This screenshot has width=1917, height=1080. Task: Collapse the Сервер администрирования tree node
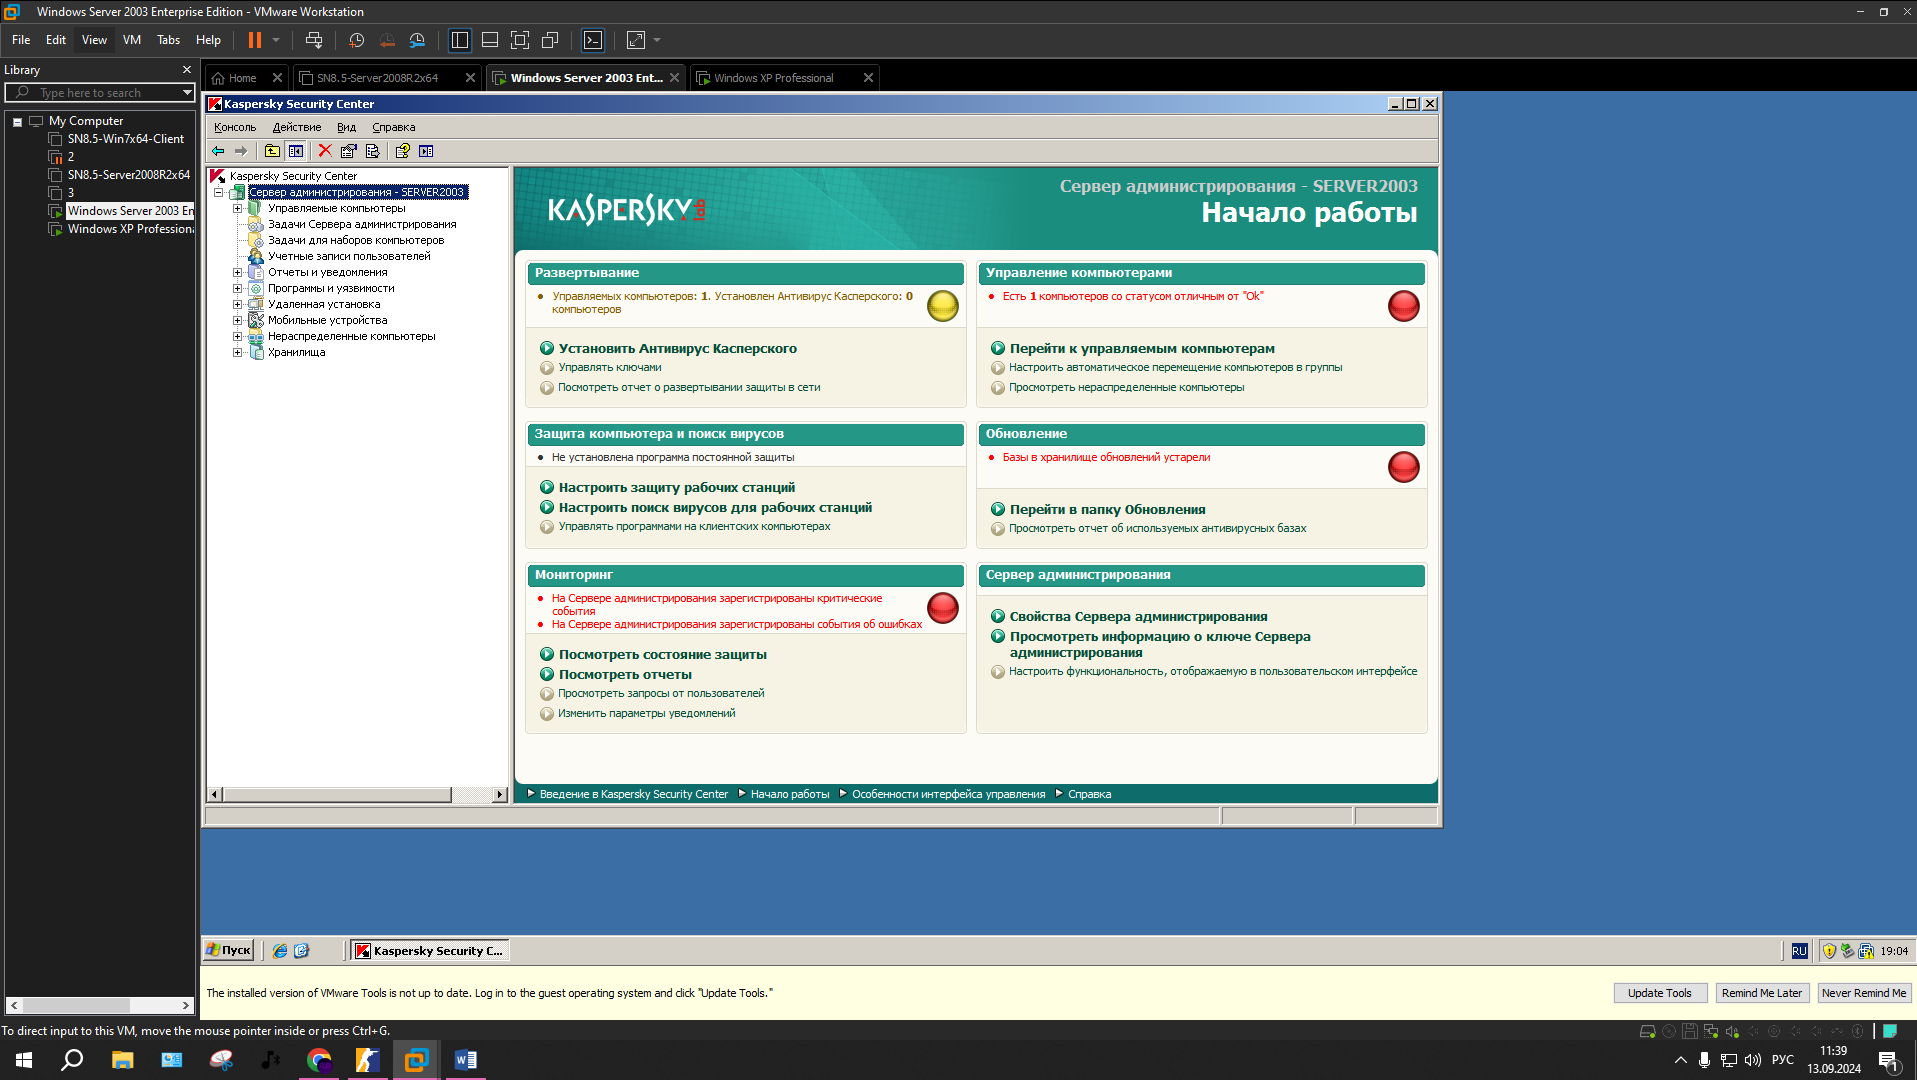click(x=218, y=192)
